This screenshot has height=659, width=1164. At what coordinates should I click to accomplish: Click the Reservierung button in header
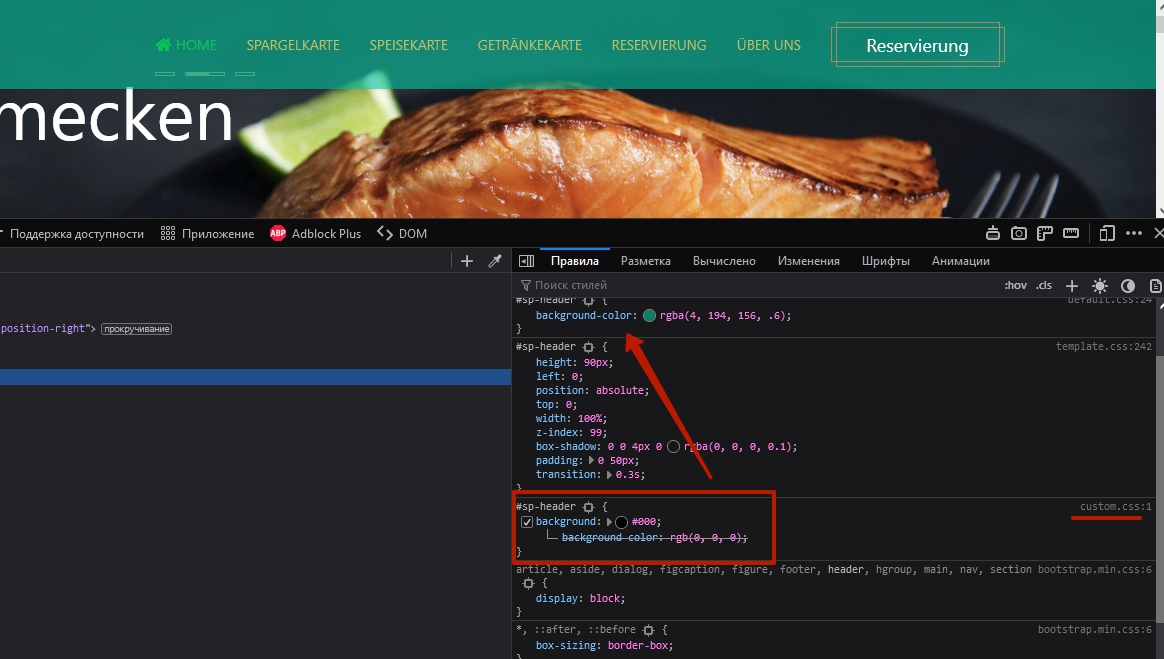tap(917, 46)
